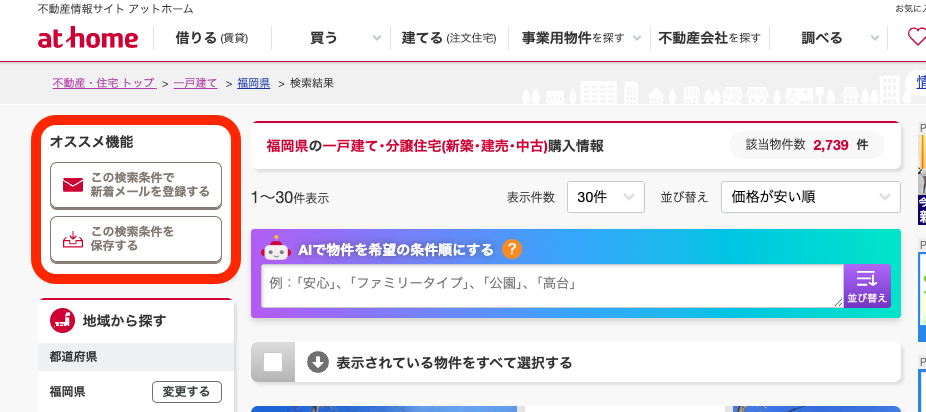
Task: Open the 借りる (賃貸) menu
Action: point(211,39)
